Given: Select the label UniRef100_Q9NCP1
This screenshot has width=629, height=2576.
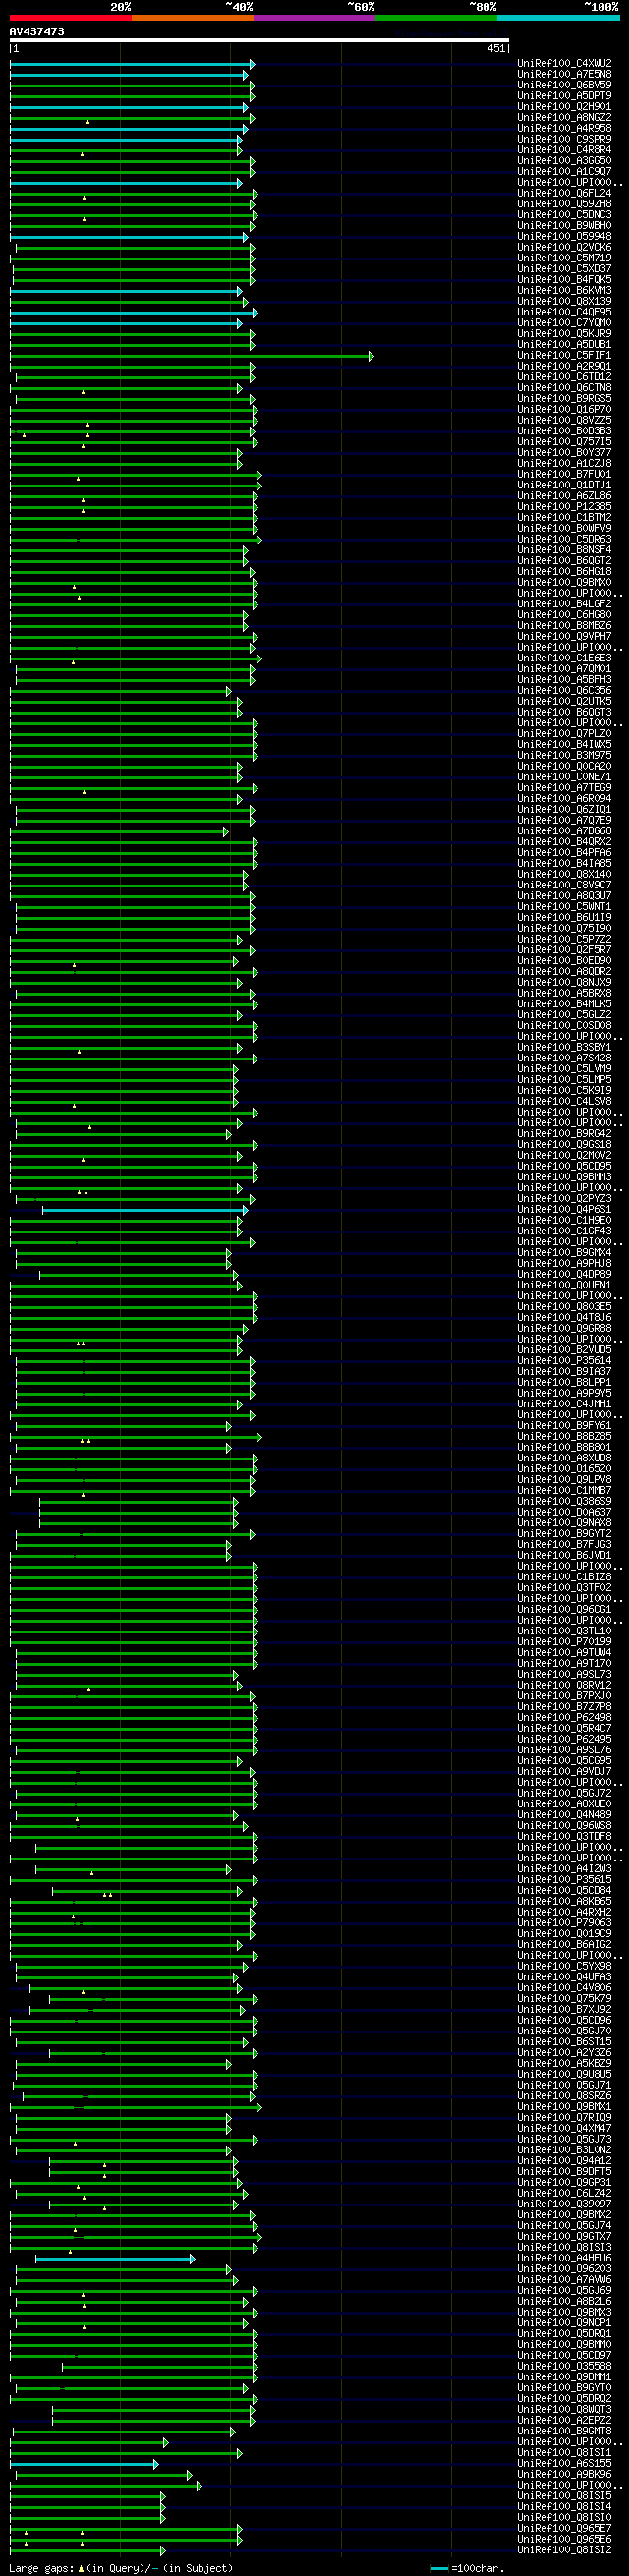Looking at the screenshot, I should [x=565, y=2323].
